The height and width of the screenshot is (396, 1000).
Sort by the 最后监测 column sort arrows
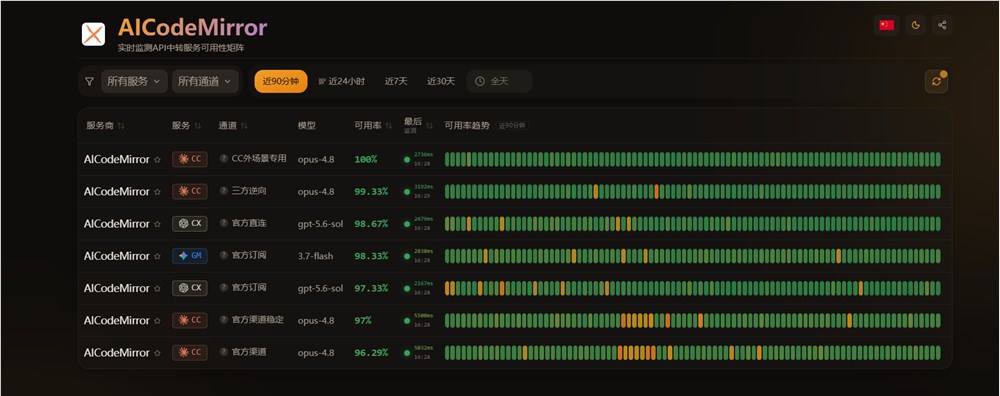[429, 126]
